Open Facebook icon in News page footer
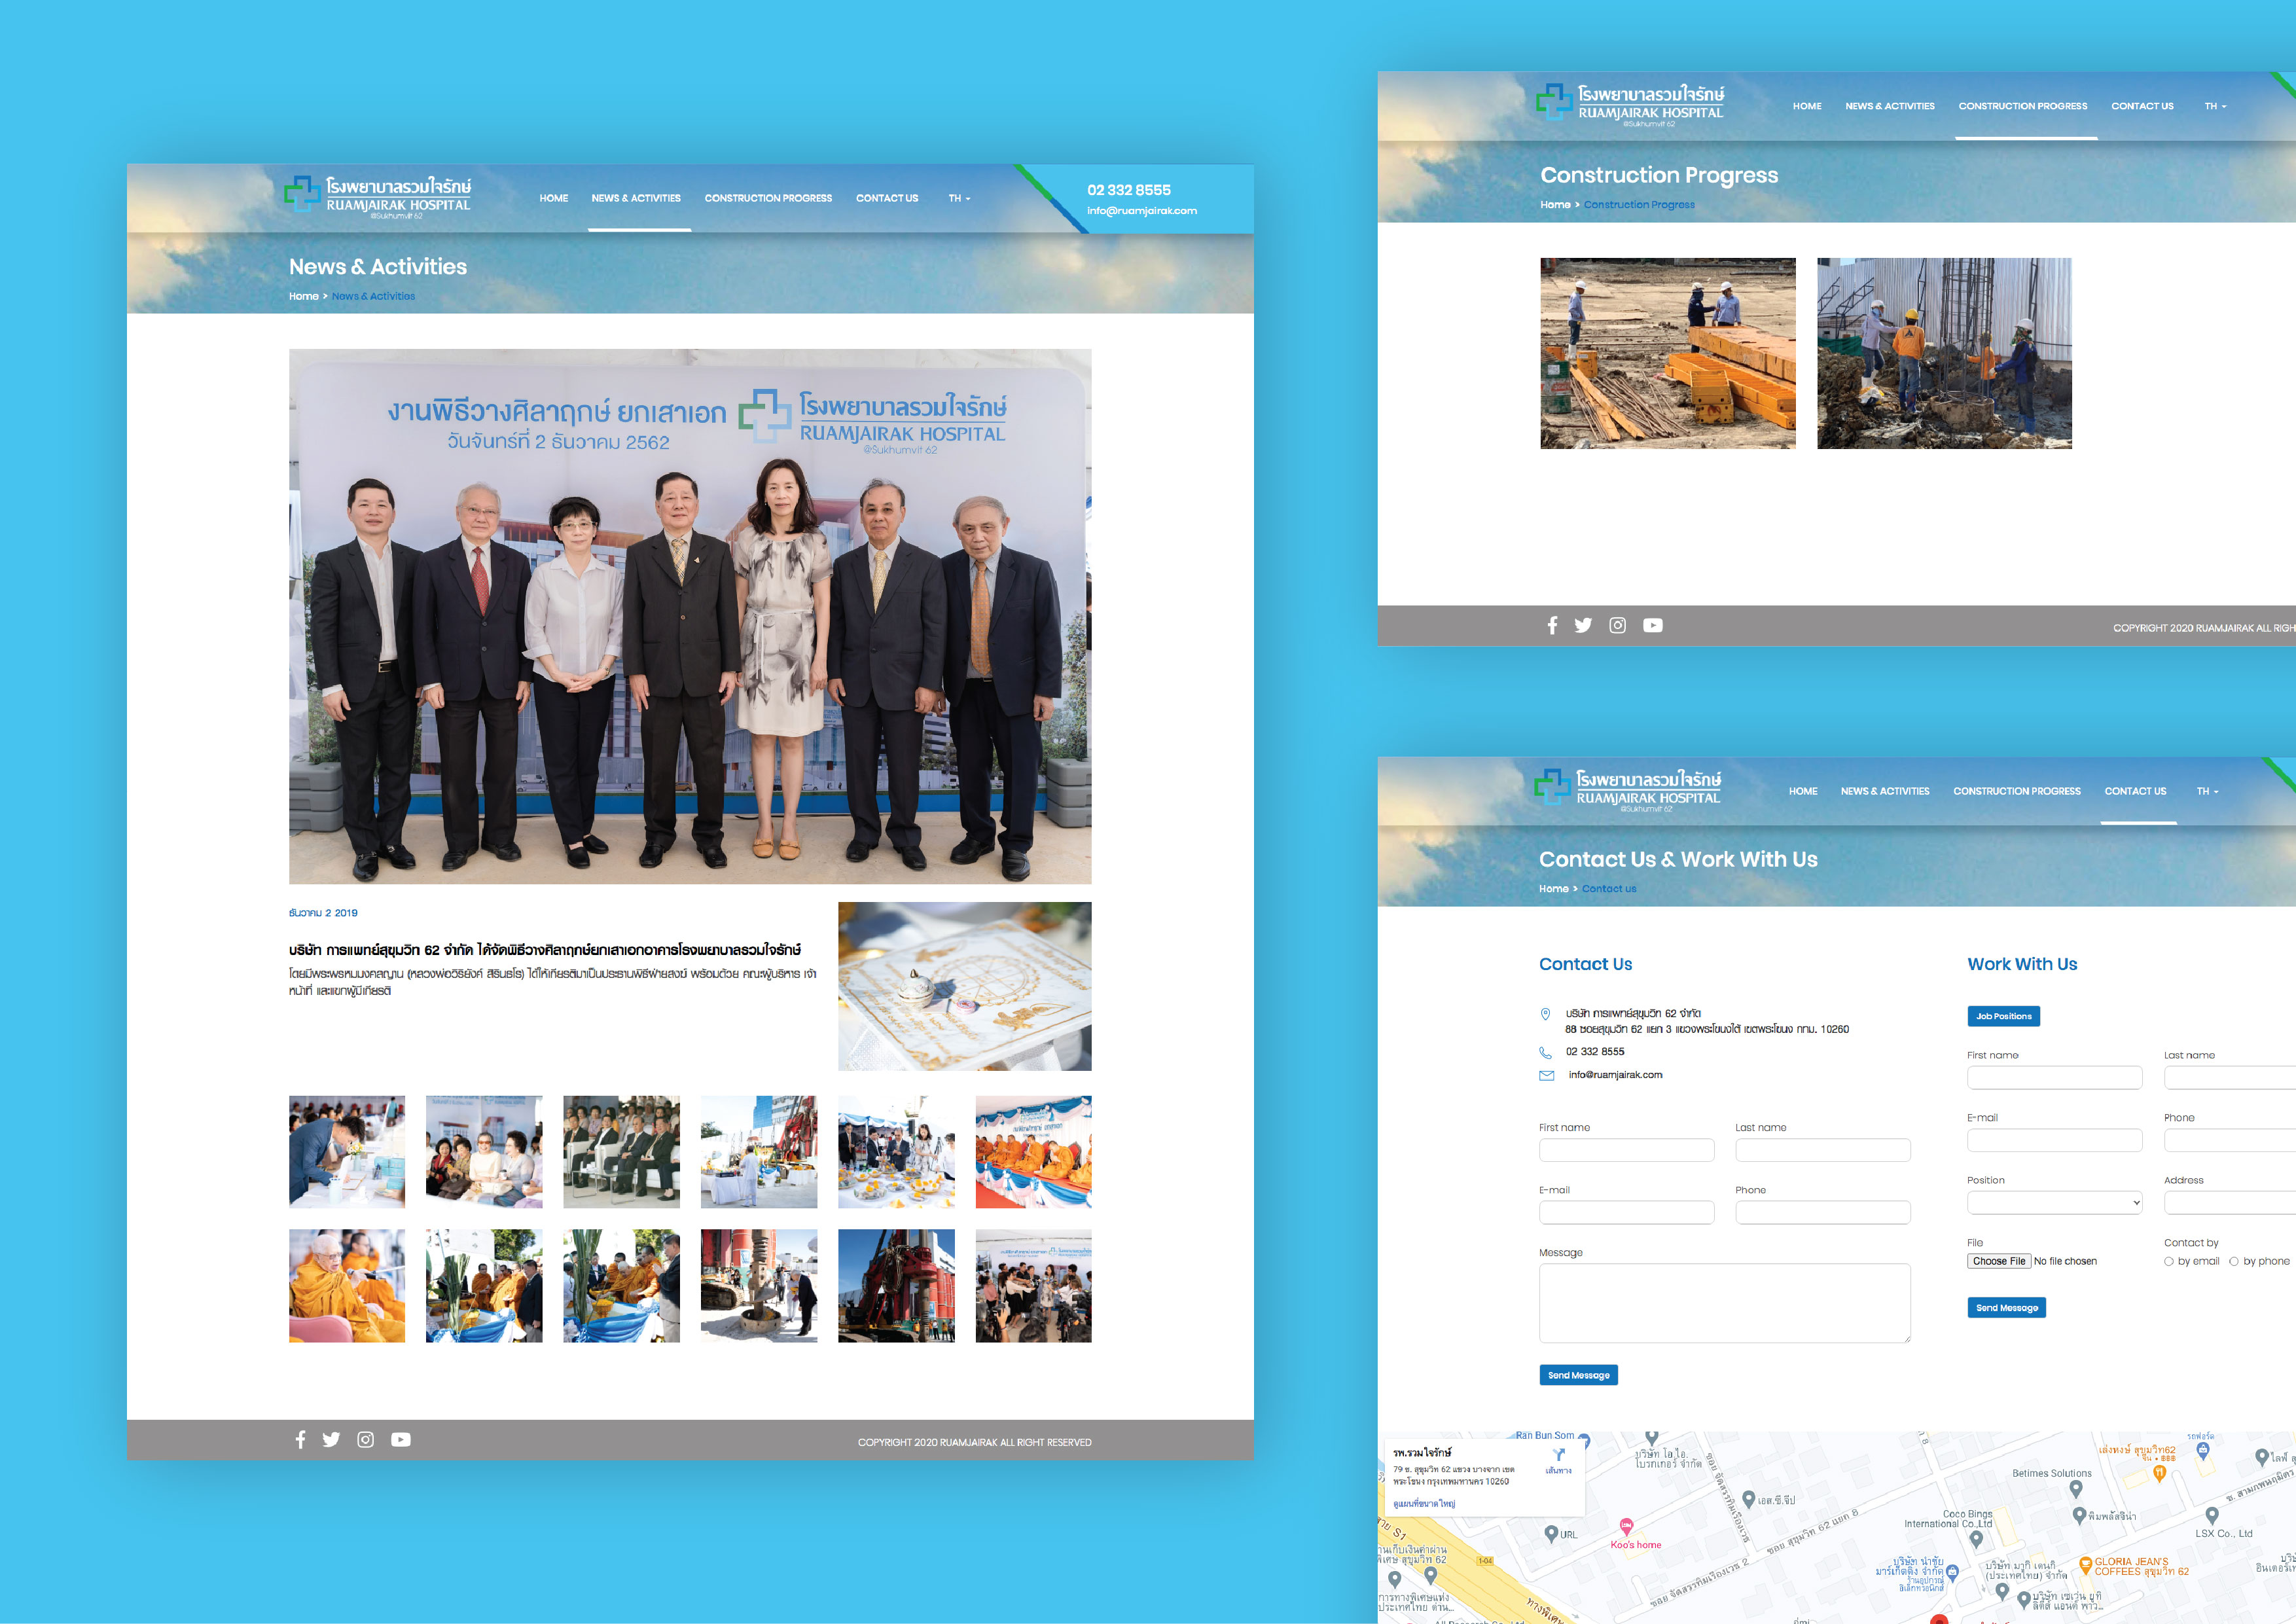This screenshot has width=2296, height=1624. point(300,1439)
